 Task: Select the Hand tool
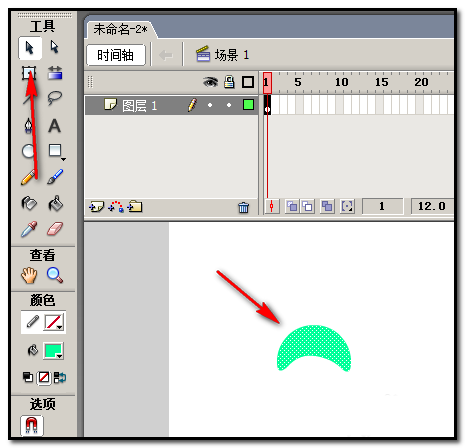29,275
